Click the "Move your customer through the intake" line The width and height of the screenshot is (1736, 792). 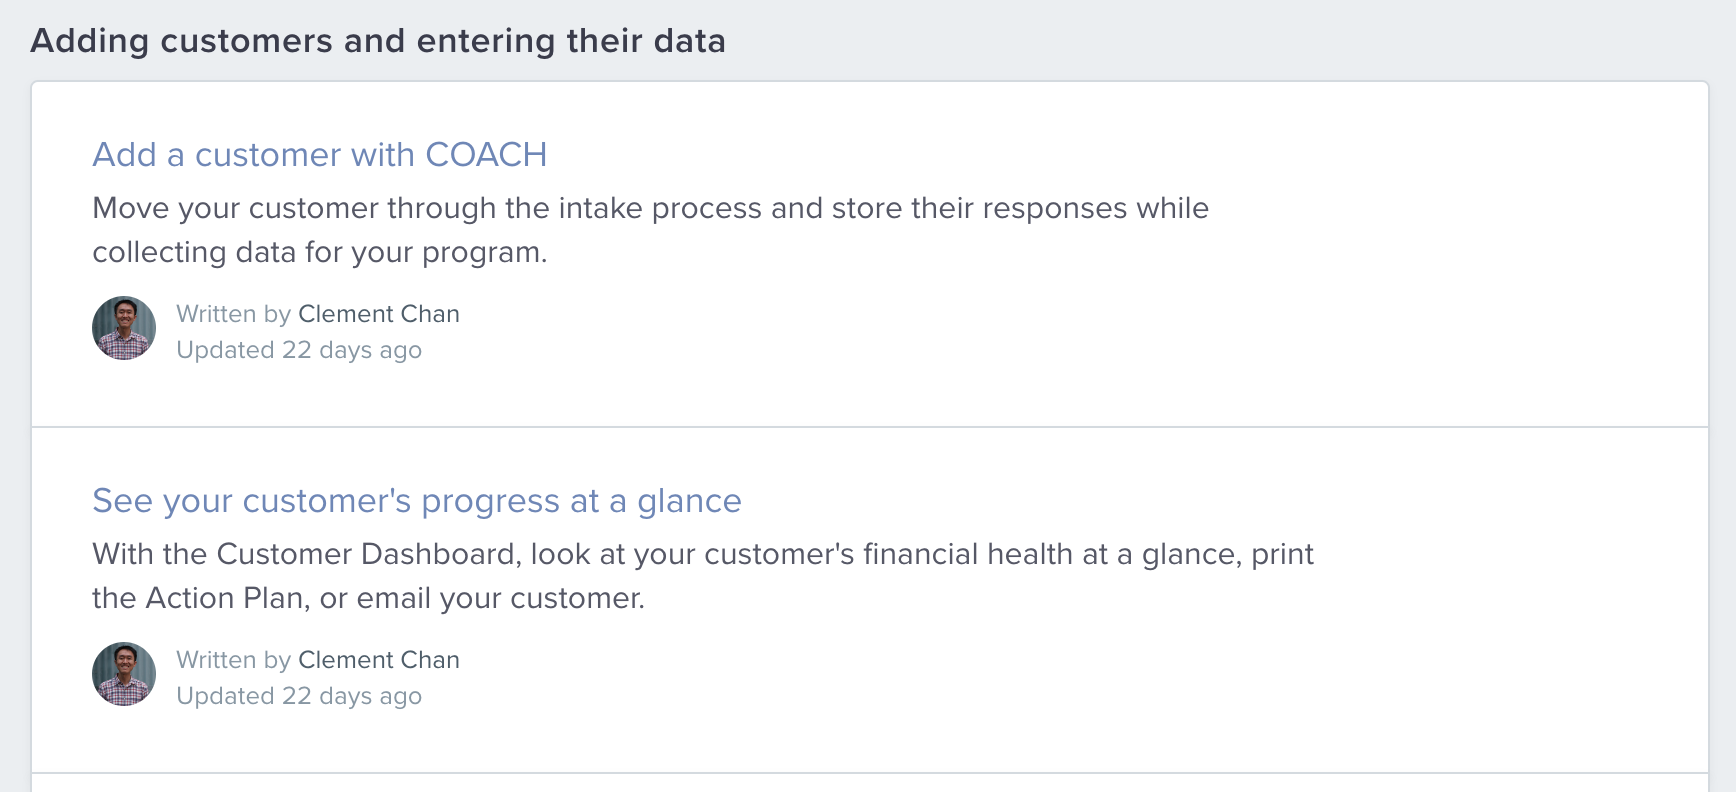(651, 208)
